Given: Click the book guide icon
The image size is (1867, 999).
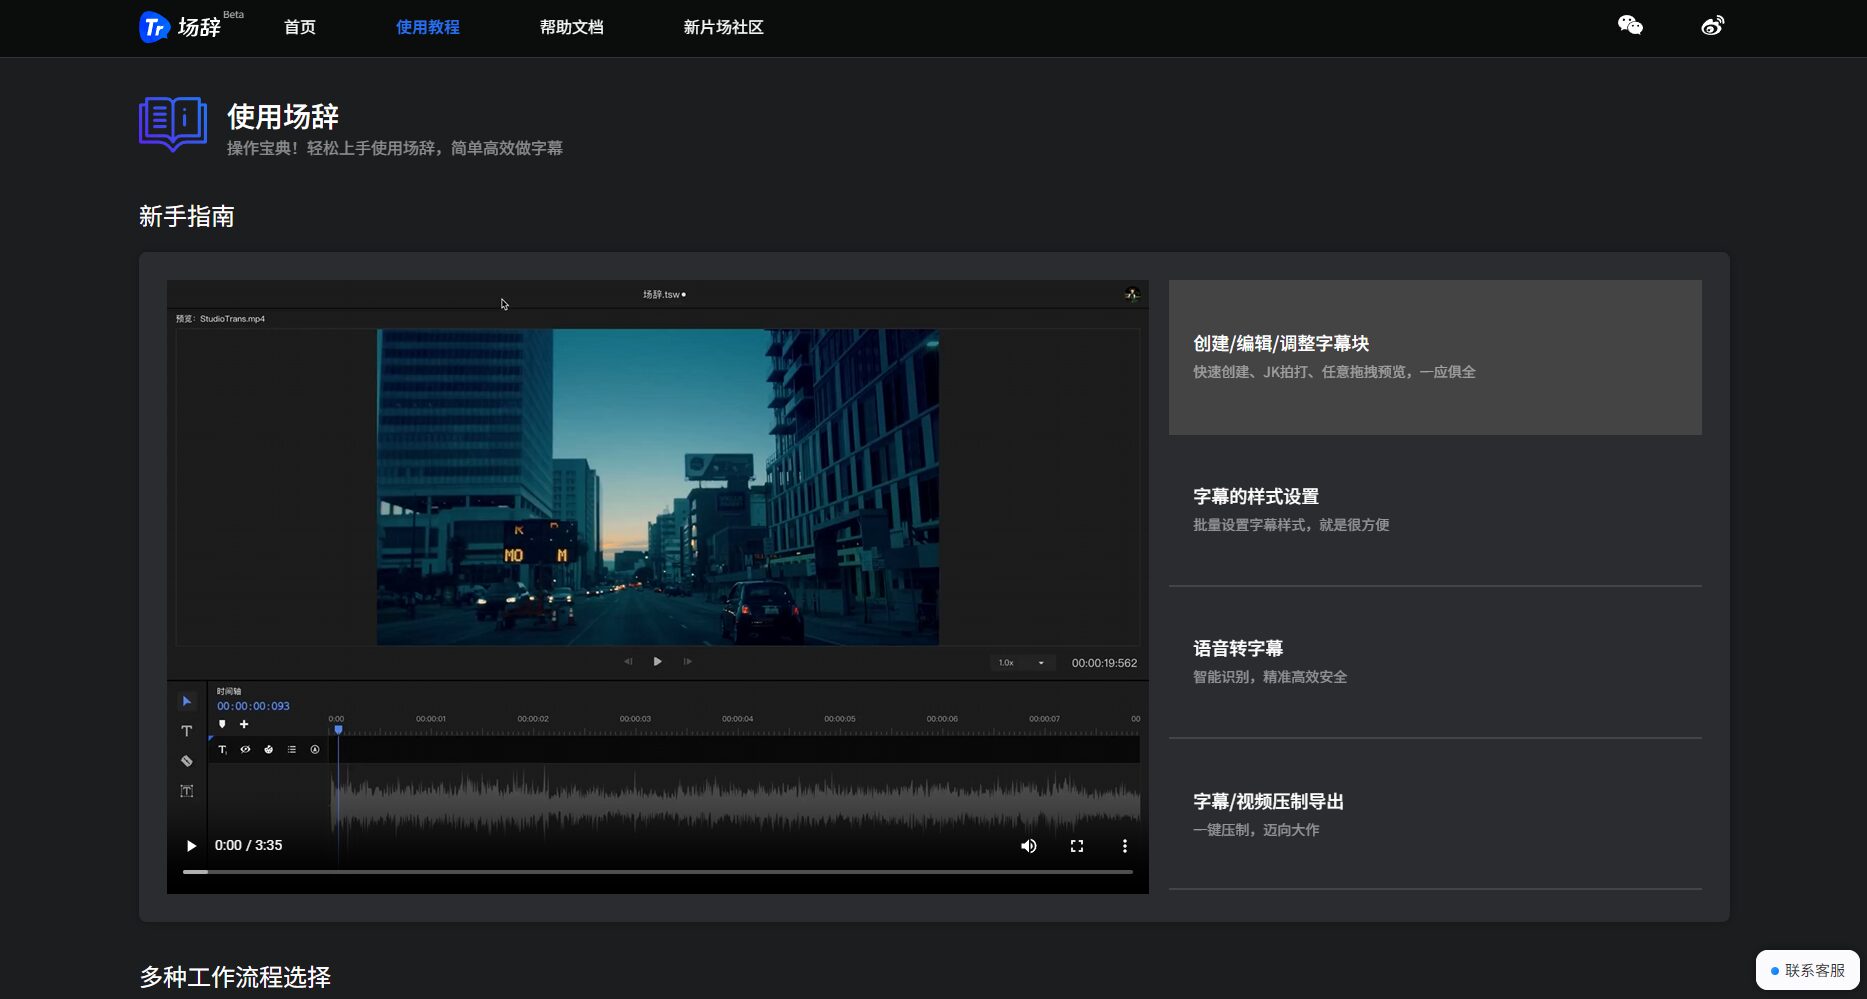Looking at the screenshot, I should tap(173, 124).
